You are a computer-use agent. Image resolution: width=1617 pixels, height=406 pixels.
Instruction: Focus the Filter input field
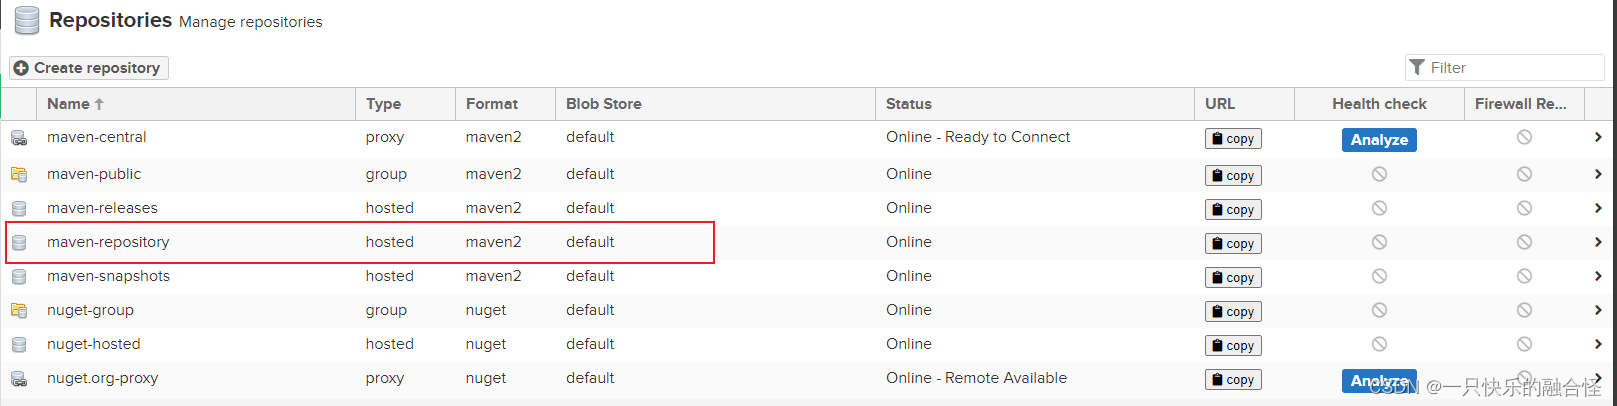click(1505, 67)
